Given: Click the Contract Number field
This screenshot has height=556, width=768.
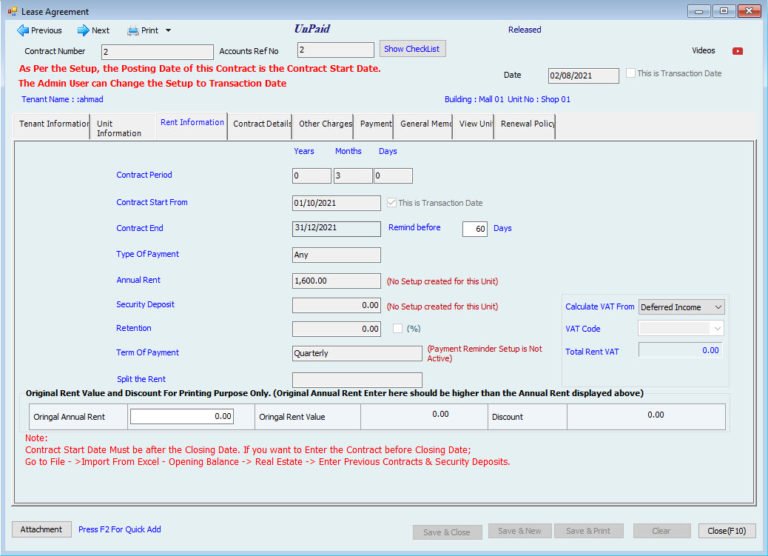Looking at the screenshot, I should (157, 51).
